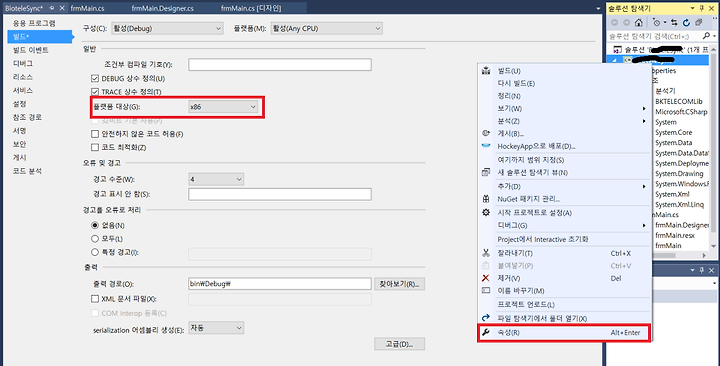This screenshot has height=366, width=720.
Task: Open the 구성(C) configuration dropdown
Action: point(167,28)
